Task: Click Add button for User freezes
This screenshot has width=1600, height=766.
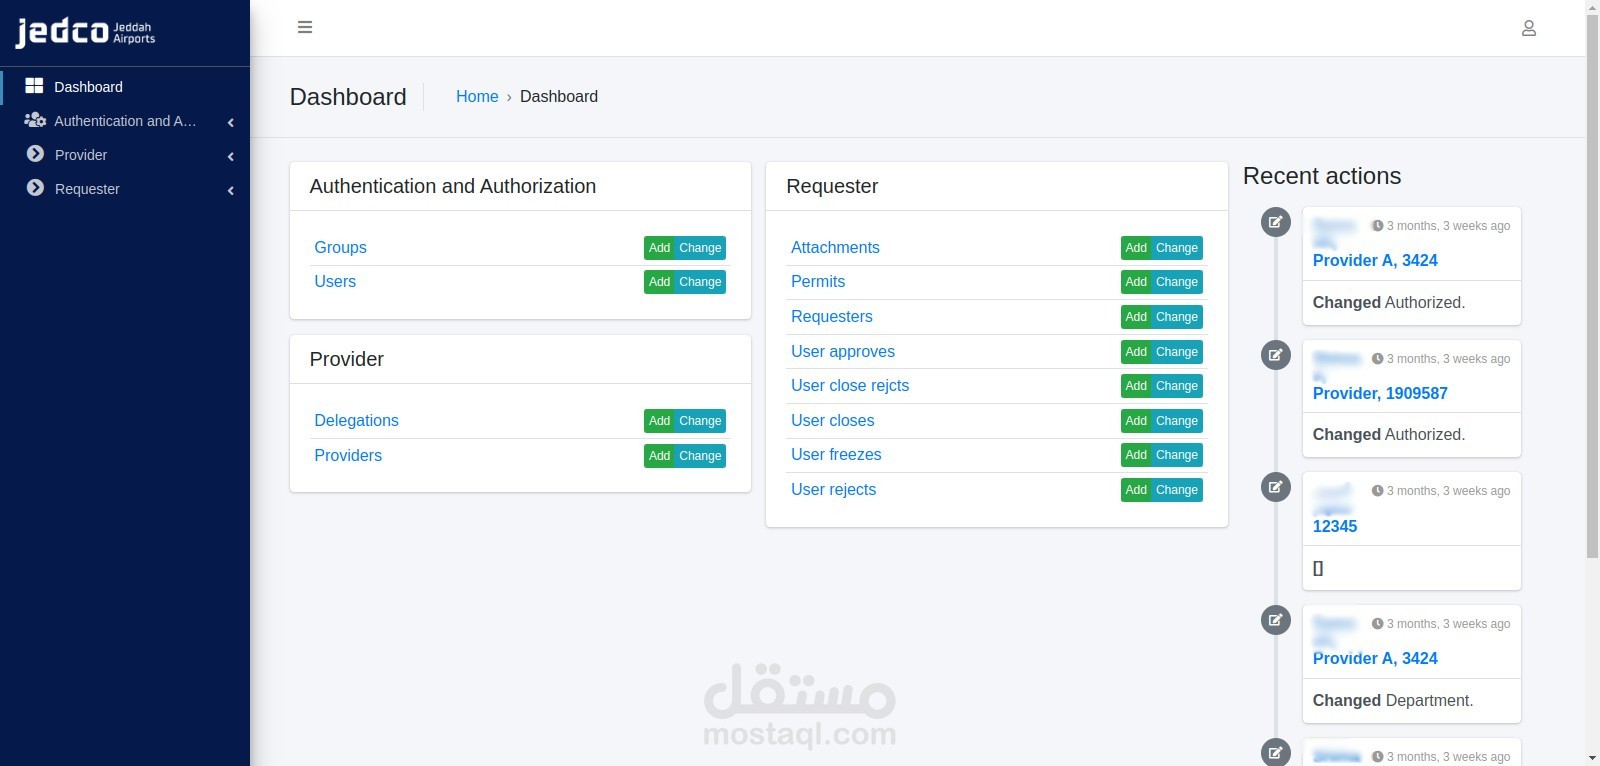Action: (1136, 455)
